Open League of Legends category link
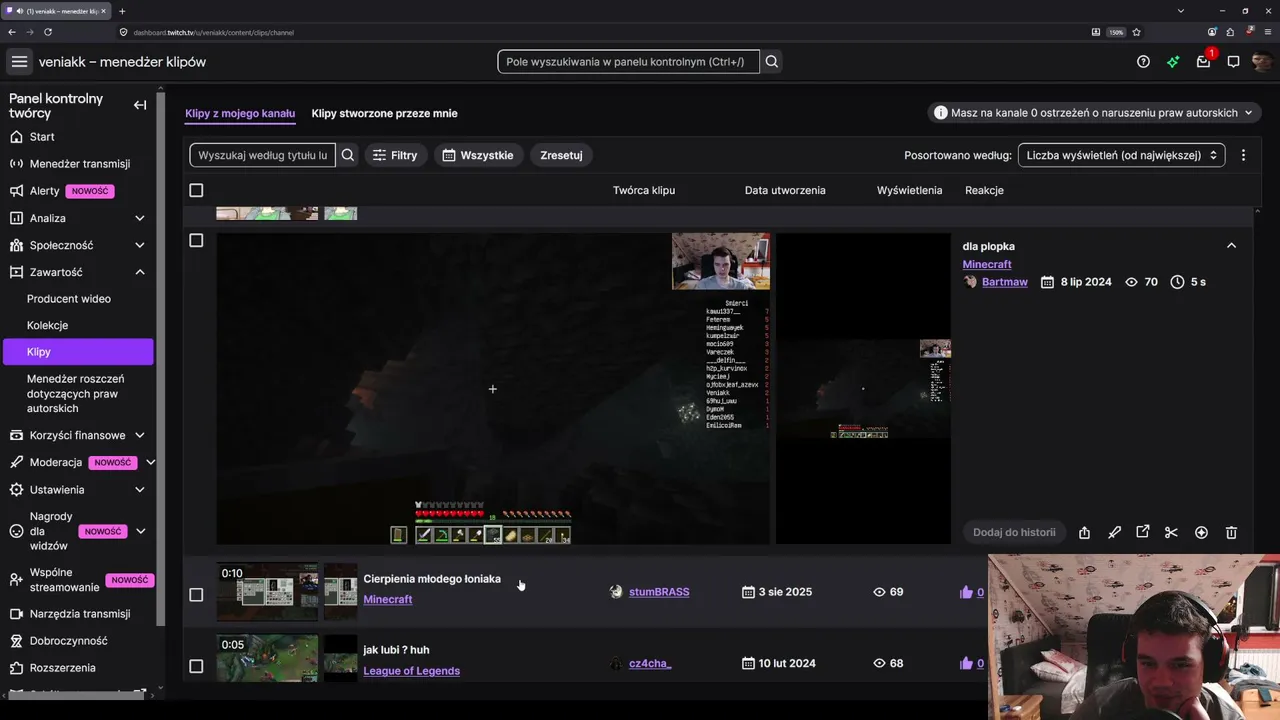Screen dimensions: 1280x720 (x=412, y=671)
